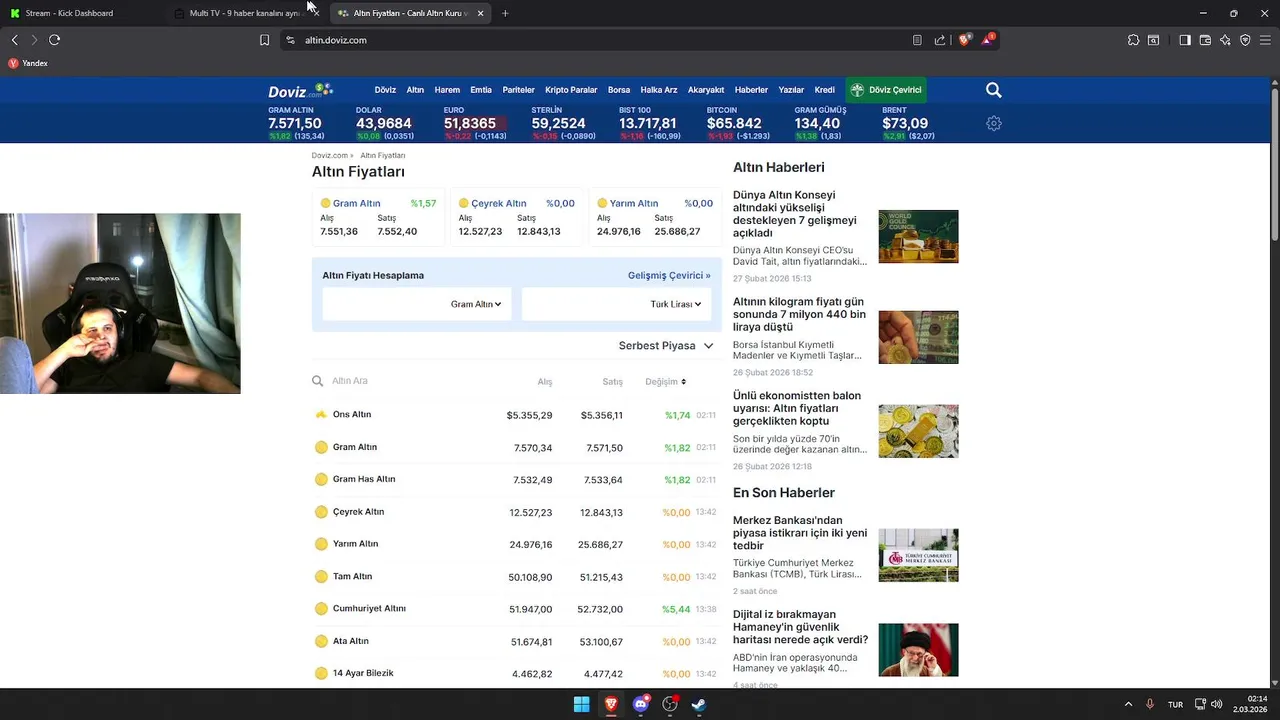Screen dimensions: 1280x720
Task: Open the Windows Start button
Action: click(x=581, y=704)
